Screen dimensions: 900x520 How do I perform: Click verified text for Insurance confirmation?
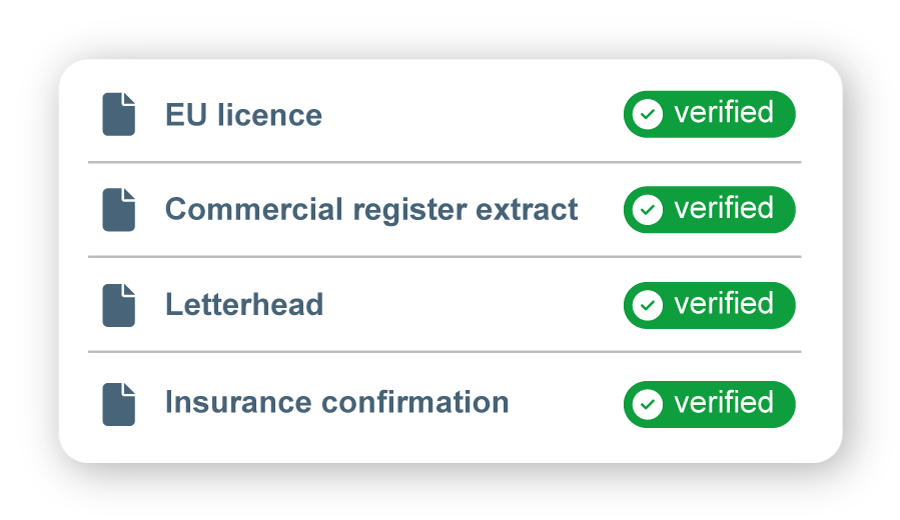[723, 403]
